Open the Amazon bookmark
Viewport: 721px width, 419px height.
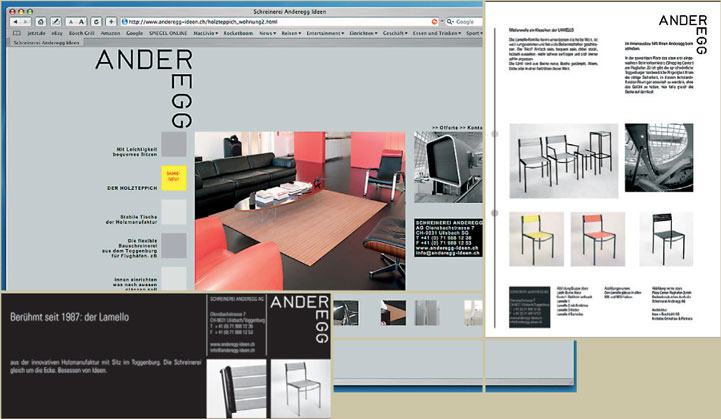[110, 33]
